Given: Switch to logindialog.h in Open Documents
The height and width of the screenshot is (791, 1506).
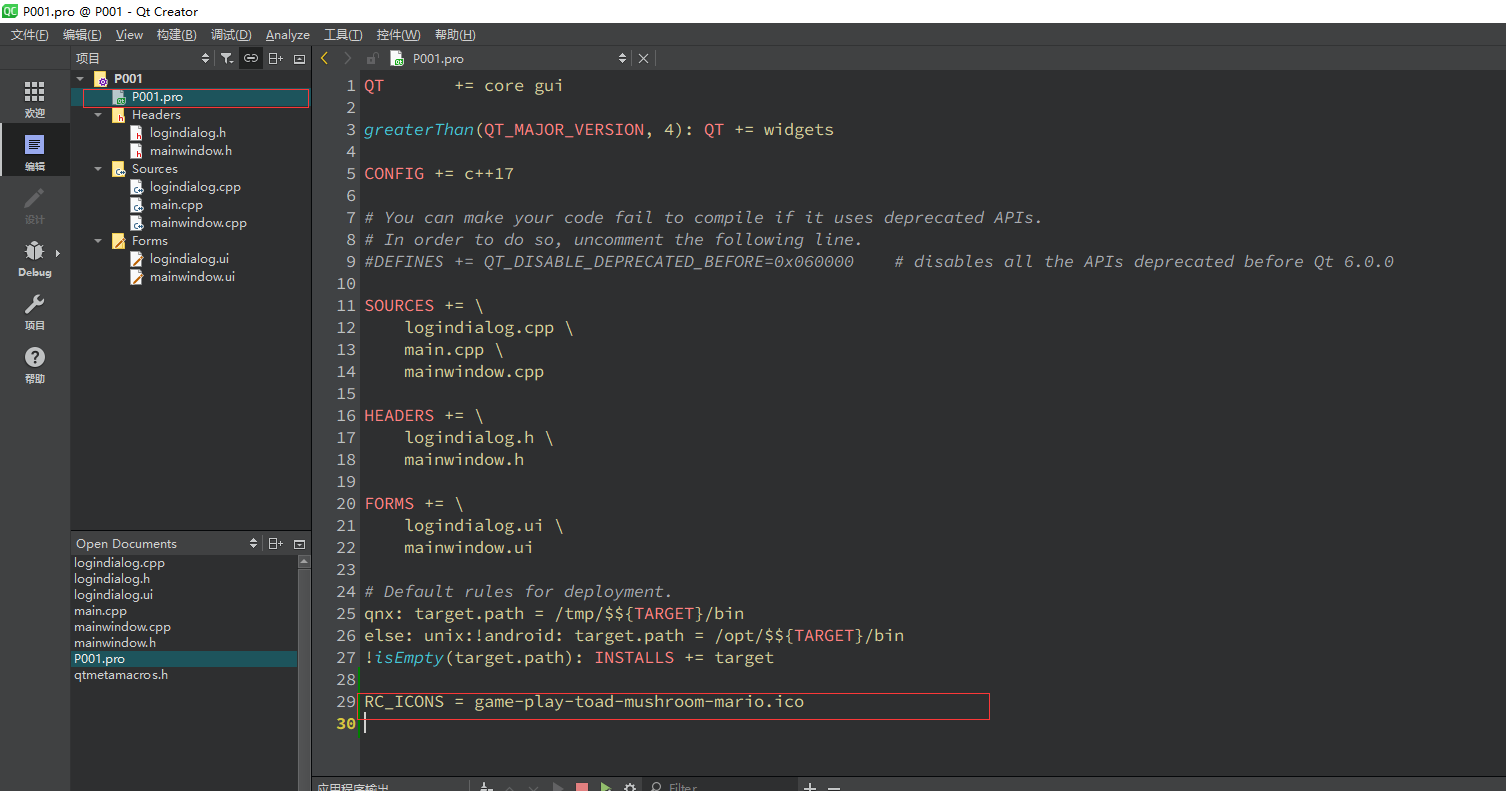Looking at the screenshot, I should [x=112, y=579].
